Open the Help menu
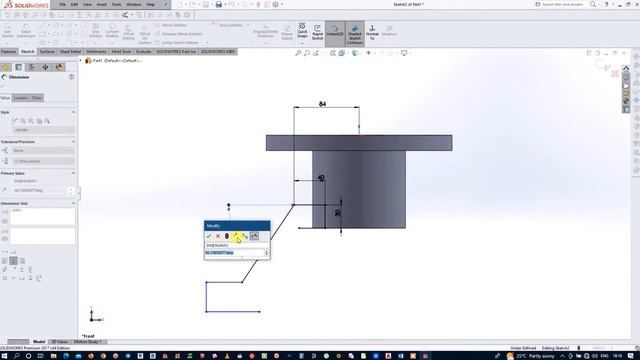Screen dimensions: 640x360 (x=150, y=4)
